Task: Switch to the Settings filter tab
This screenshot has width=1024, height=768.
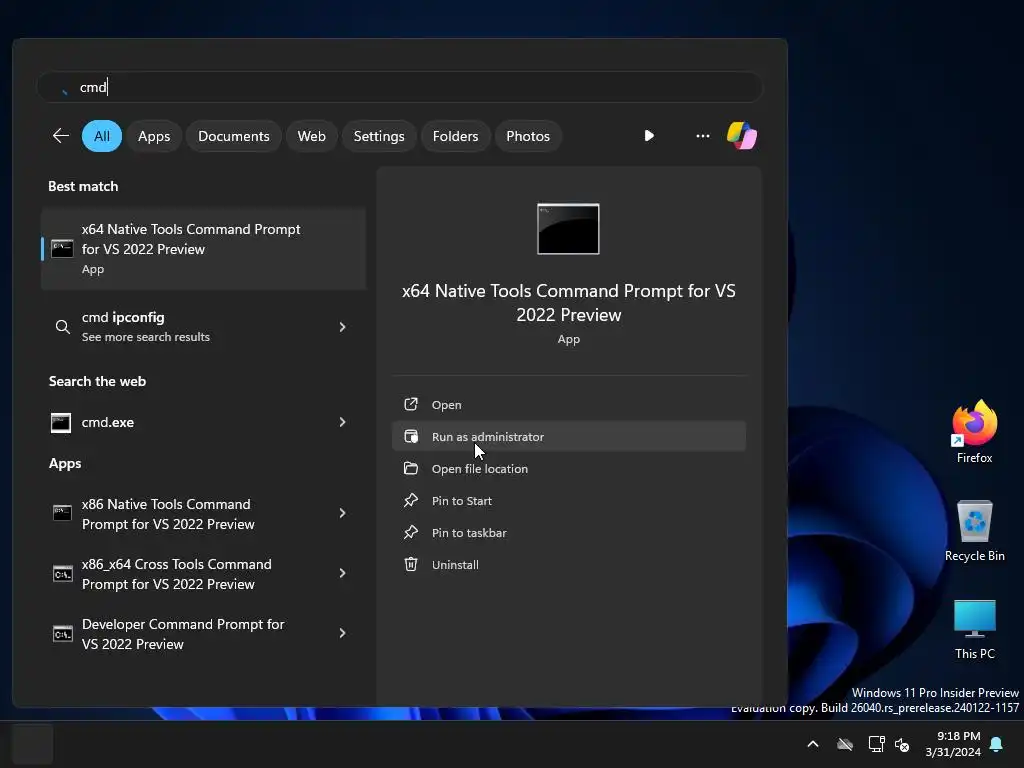Action: [x=379, y=136]
